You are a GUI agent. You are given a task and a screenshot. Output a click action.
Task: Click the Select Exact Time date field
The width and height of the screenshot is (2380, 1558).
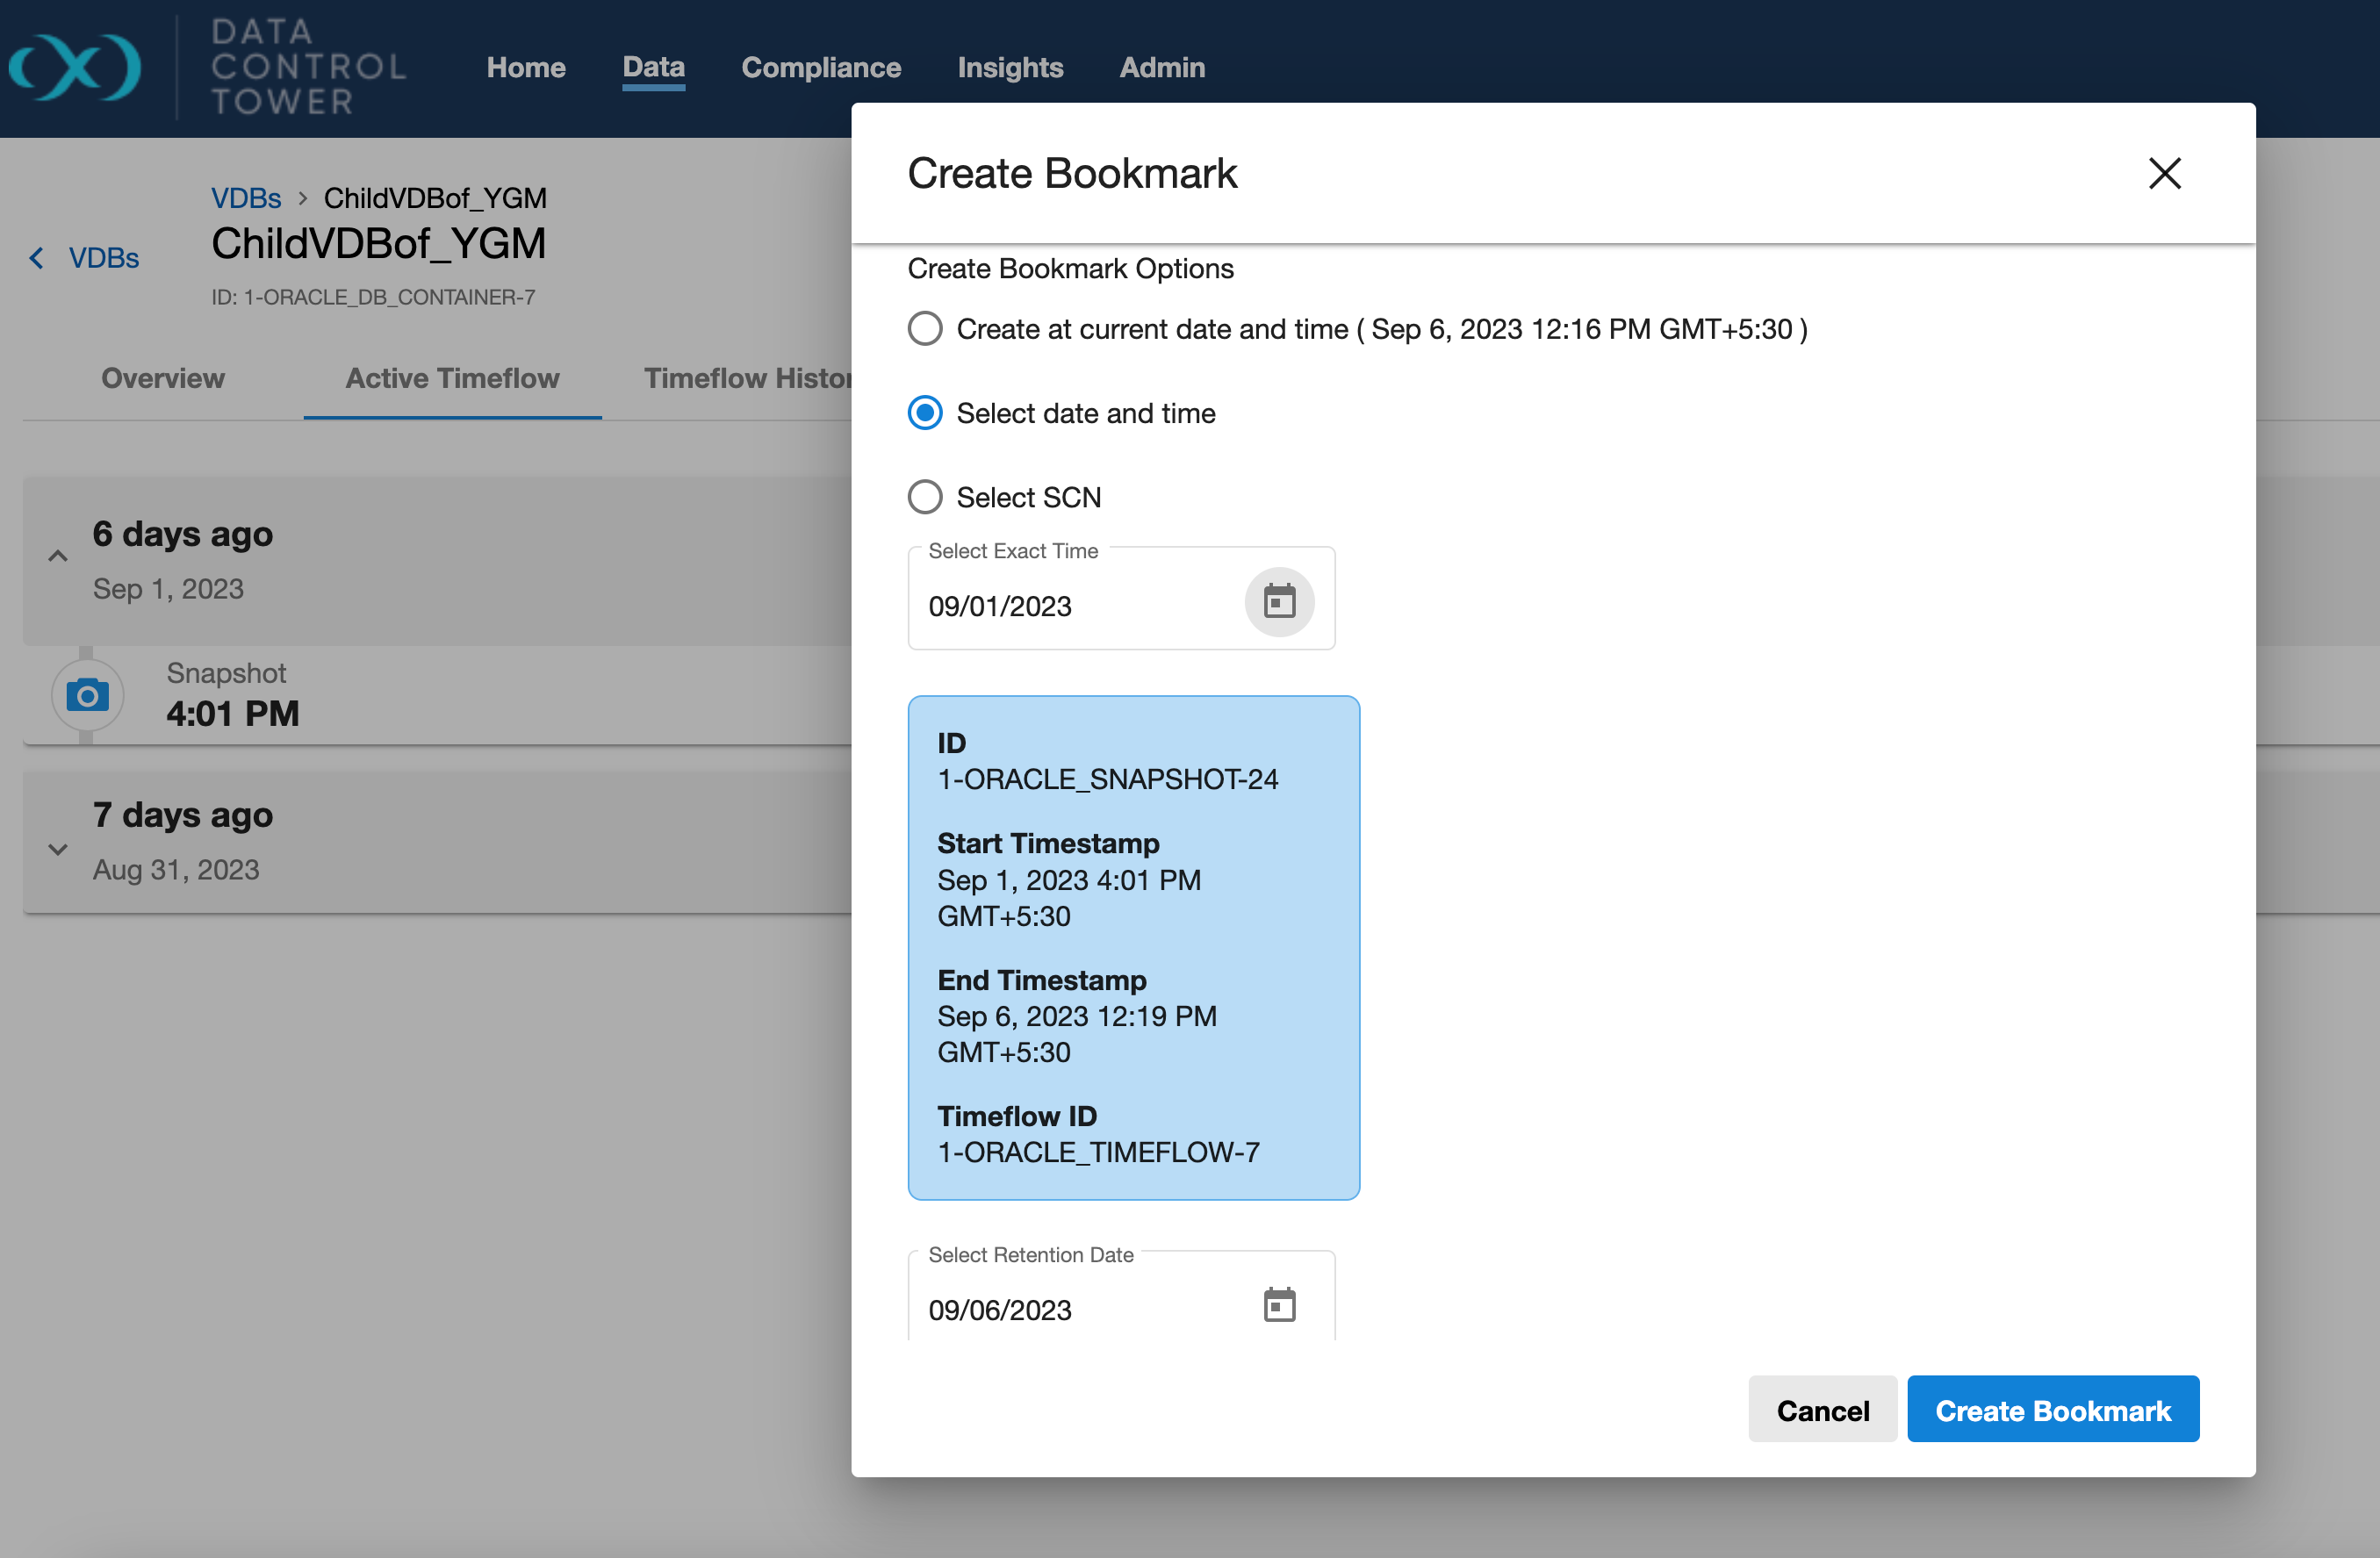pyautogui.click(x=1070, y=606)
